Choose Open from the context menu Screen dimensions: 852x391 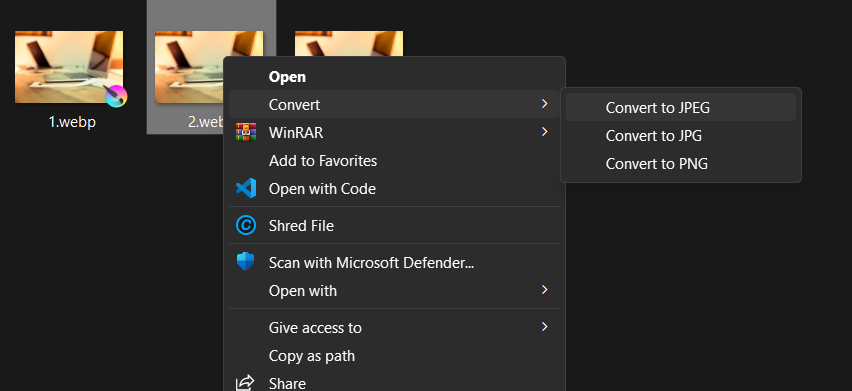pos(394,77)
